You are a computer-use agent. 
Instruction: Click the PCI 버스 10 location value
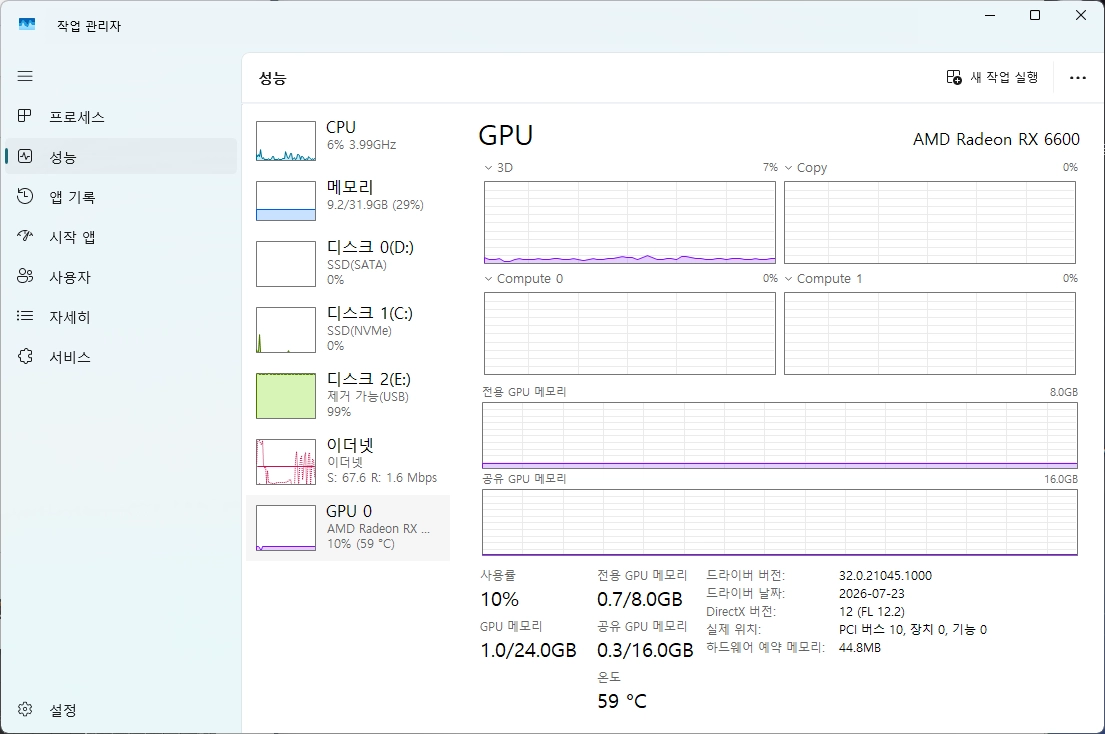pyautogui.click(x=913, y=630)
